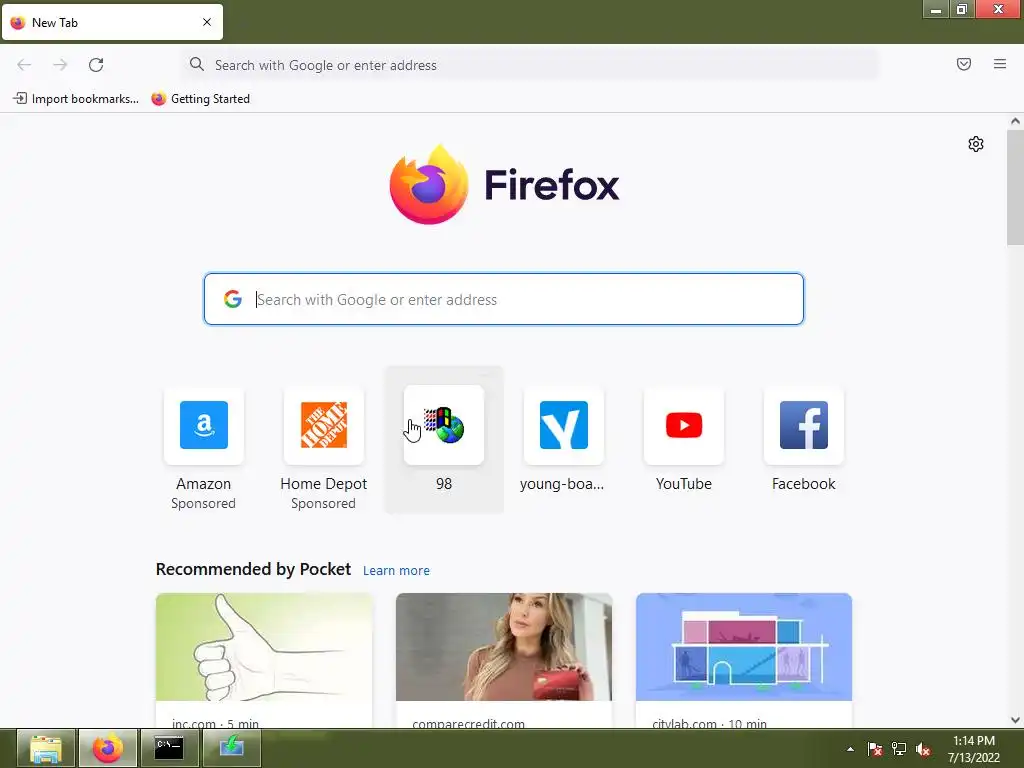Click the Google logo in search box

pyautogui.click(x=232, y=299)
